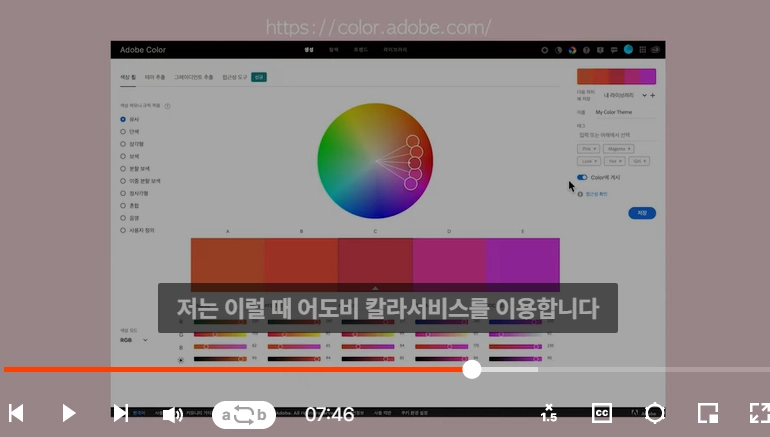Click the blue 저장 save button

642,213
